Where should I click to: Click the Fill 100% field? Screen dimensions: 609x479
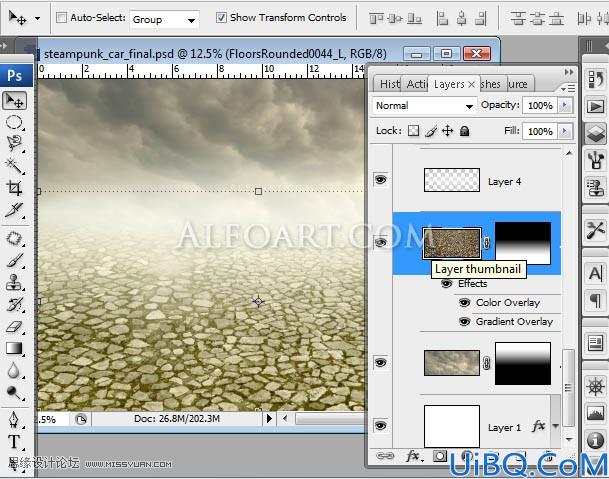point(540,131)
